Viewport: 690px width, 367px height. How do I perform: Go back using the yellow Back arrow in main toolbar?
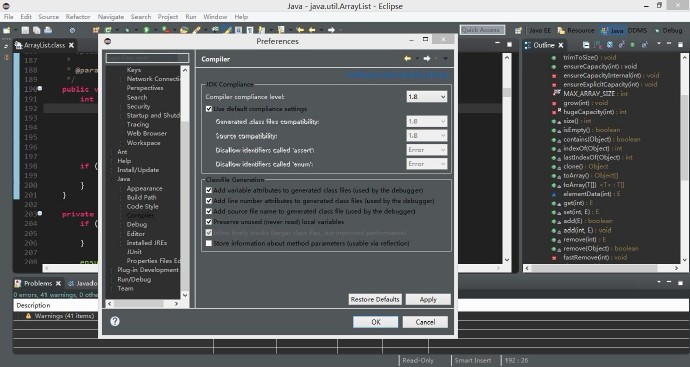point(312,30)
